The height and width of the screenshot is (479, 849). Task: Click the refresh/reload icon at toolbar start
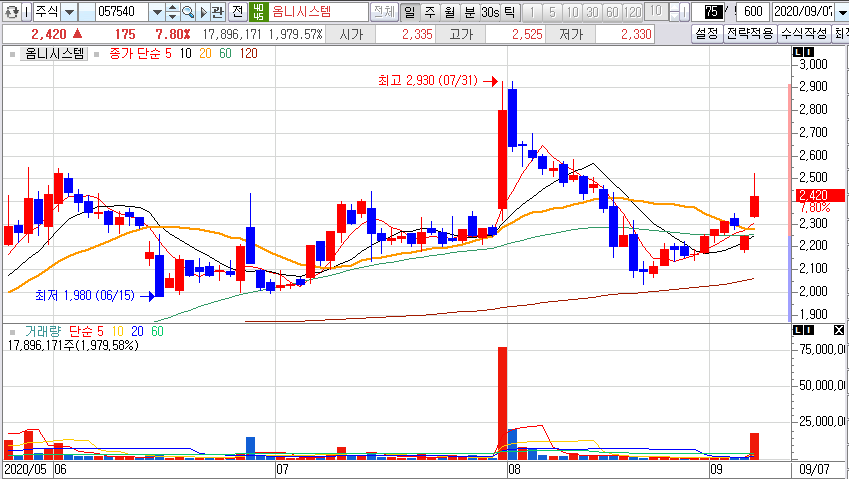[11, 11]
